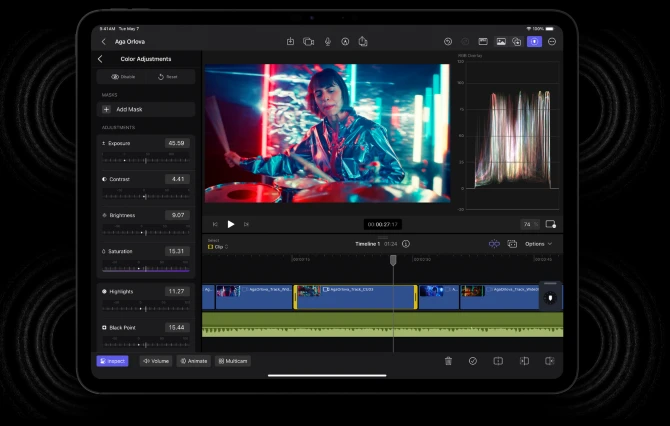Open the Multicam tab
Image resolution: width=670 pixels, height=426 pixels.
click(233, 361)
